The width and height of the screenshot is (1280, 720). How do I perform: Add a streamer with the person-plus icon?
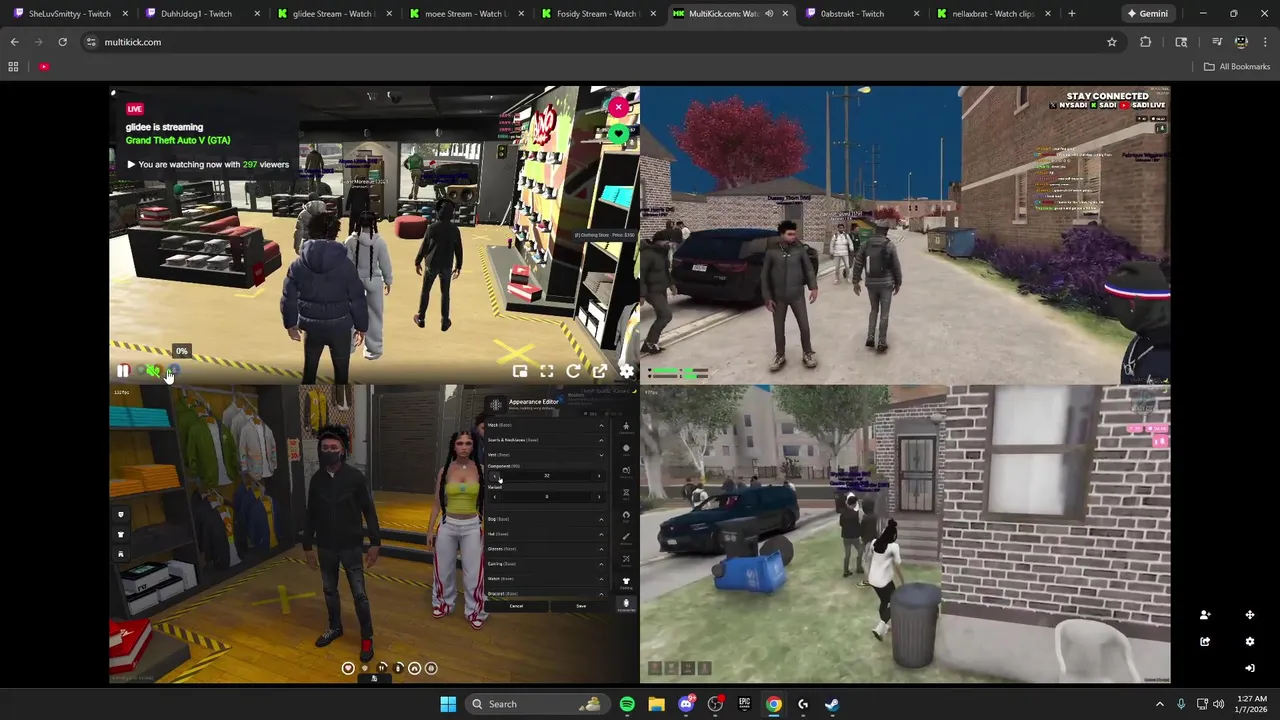point(1205,615)
